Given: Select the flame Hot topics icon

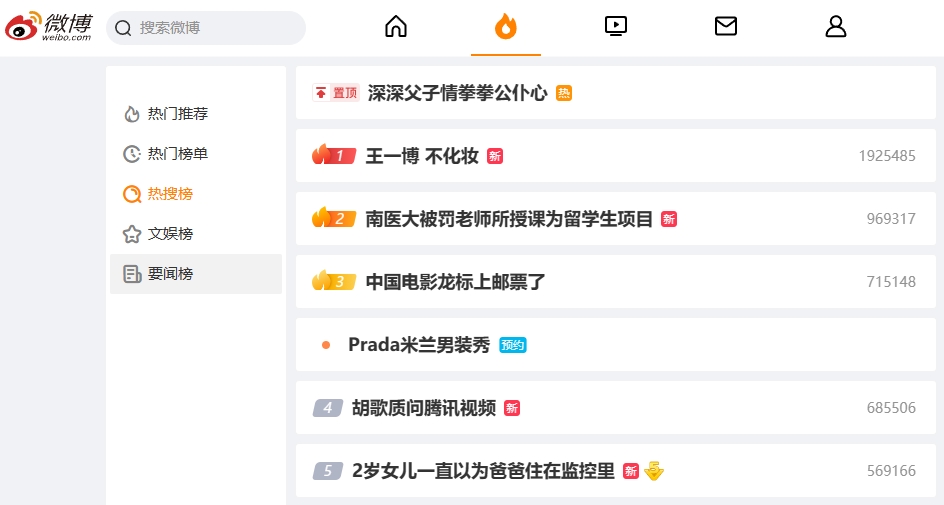Looking at the screenshot, I should coord(506,26).
